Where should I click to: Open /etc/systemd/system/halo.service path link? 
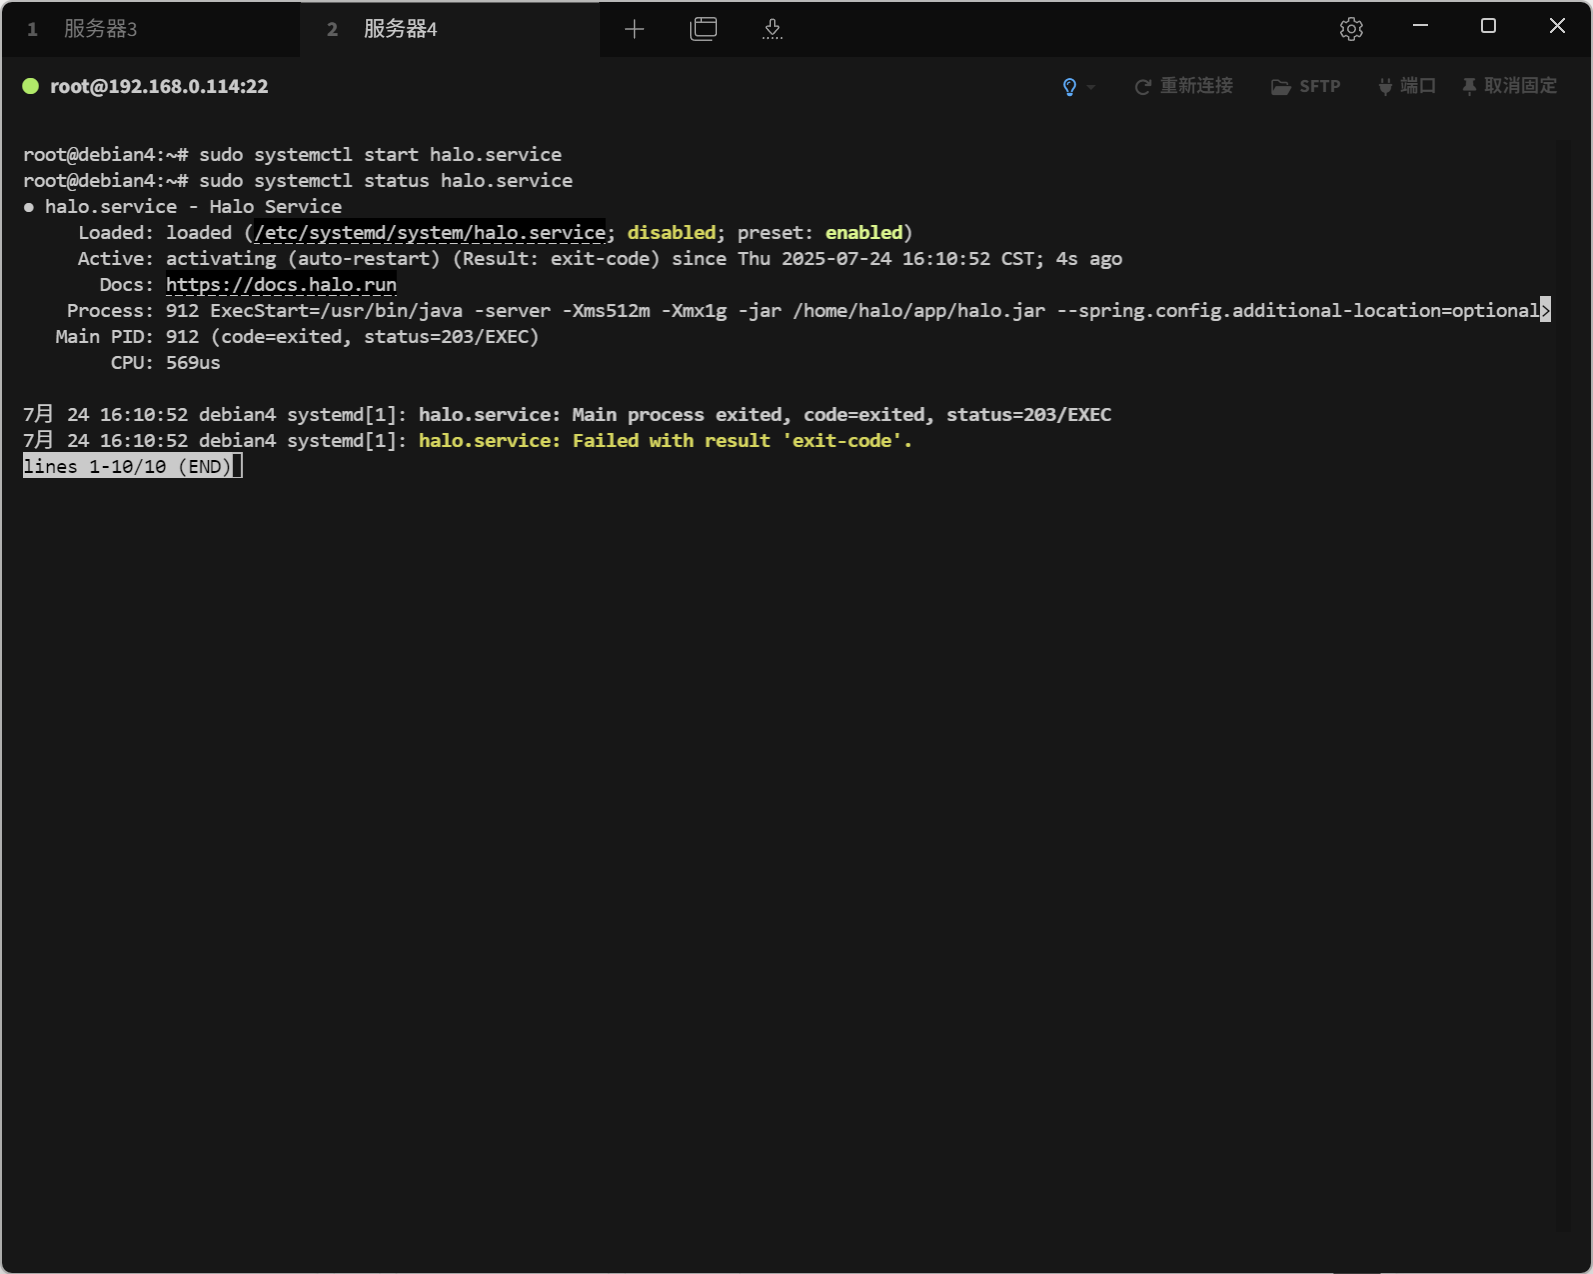[430, 233]
